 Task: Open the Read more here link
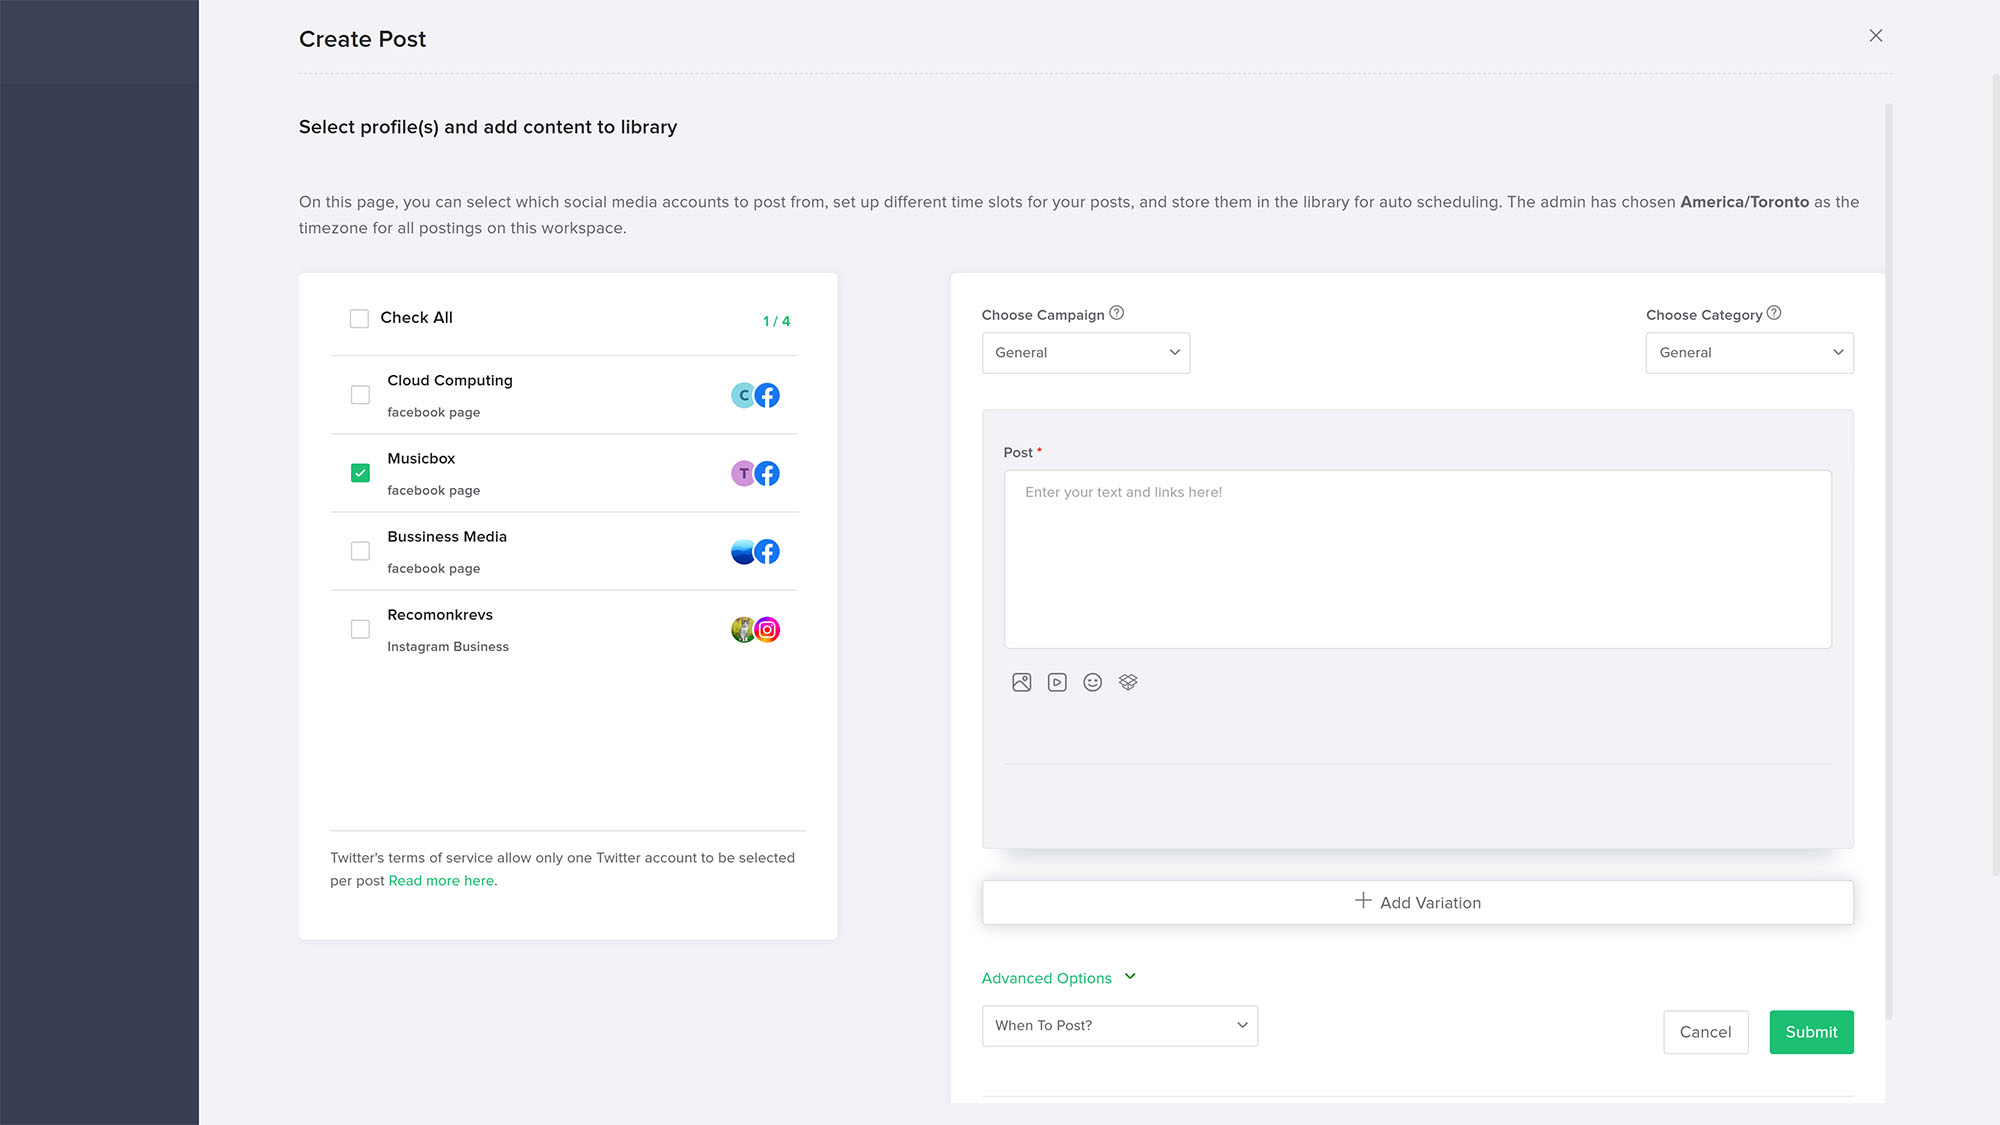tap(441, 881)
